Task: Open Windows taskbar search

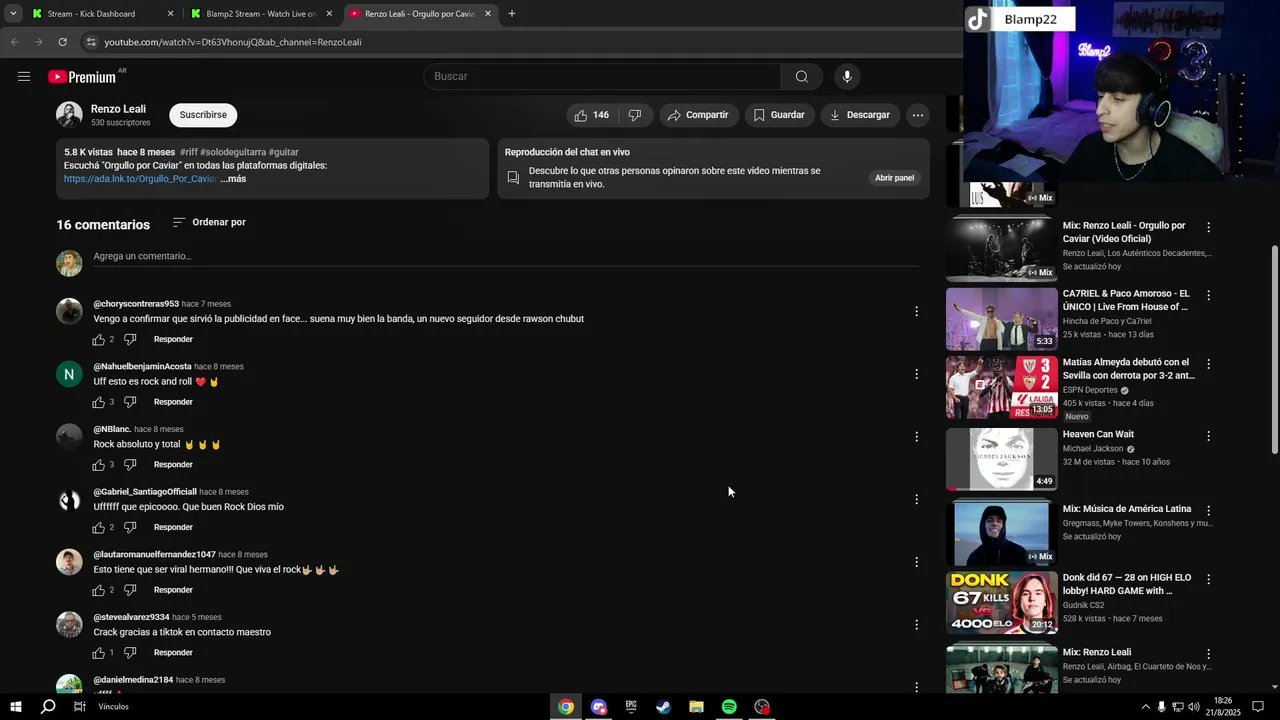Action: 47,707
